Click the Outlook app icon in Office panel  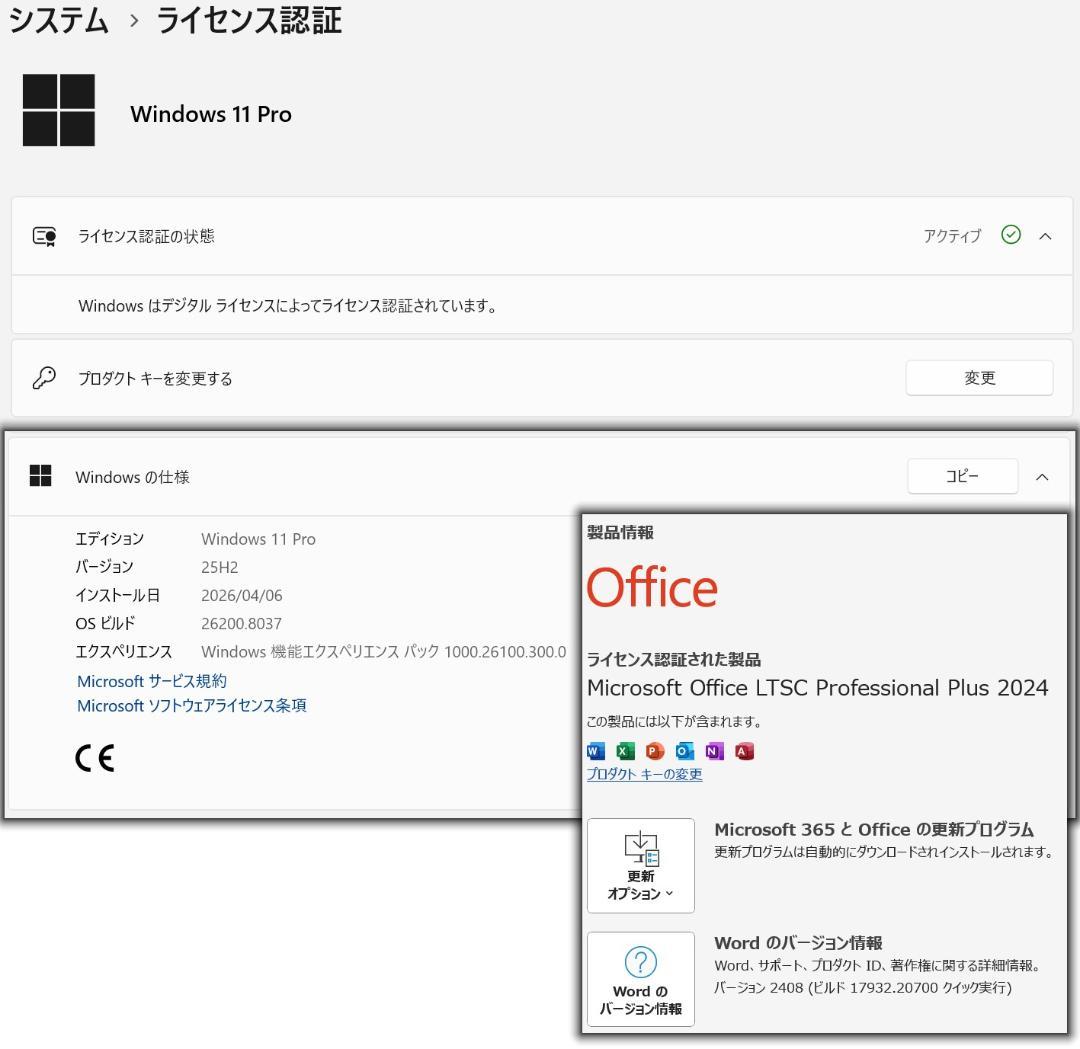(685, 751)
